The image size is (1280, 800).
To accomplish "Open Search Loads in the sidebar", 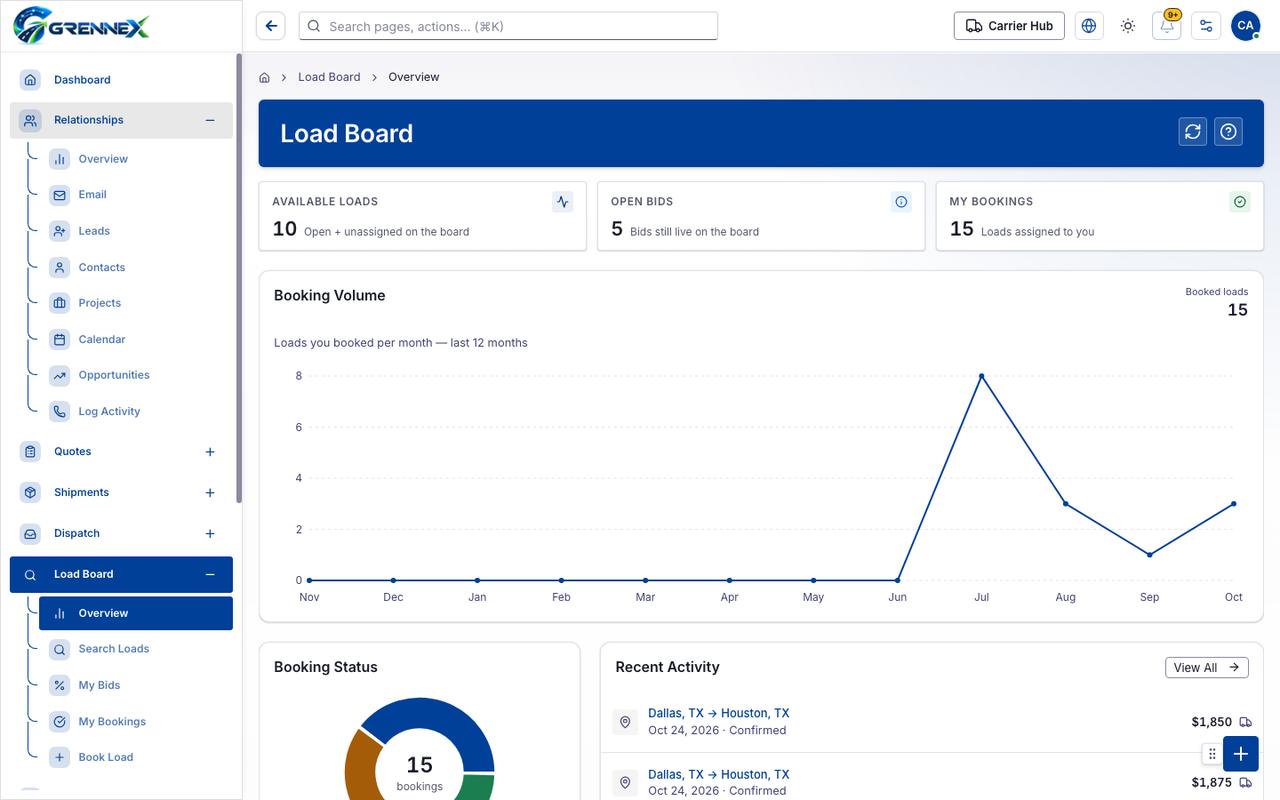I will (x=135, y=649).
